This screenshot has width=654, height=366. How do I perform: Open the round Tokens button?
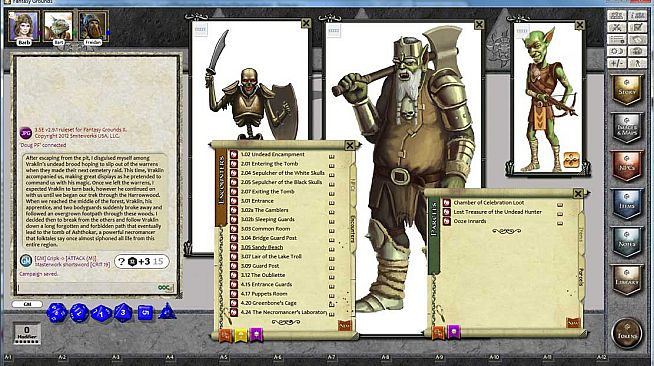coord(627,333)
